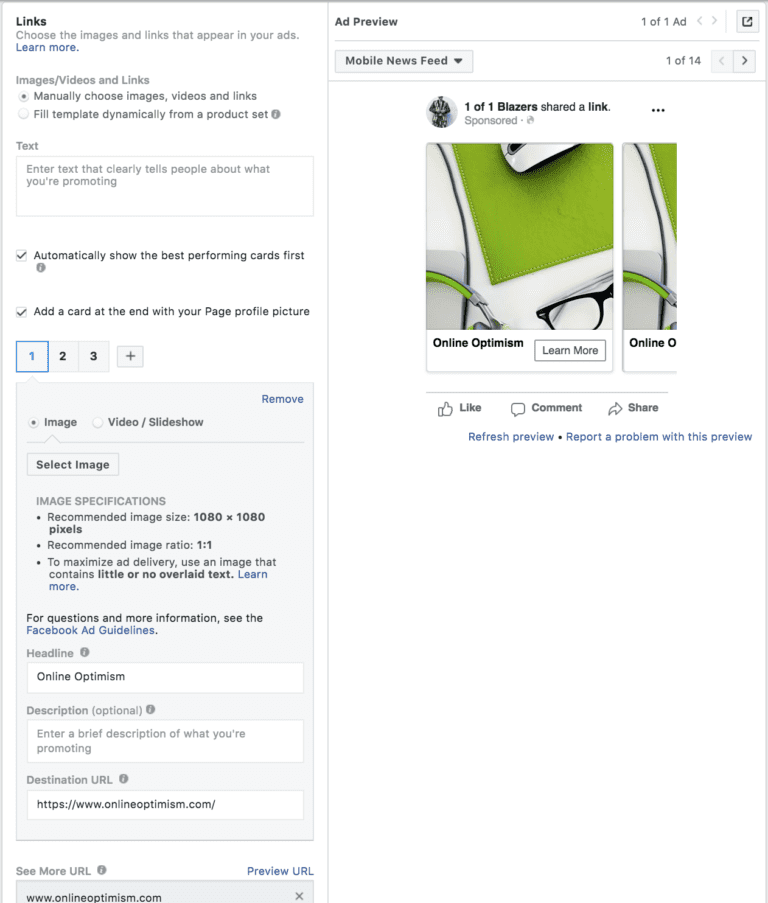Click the Share arrow icon
Viewport: 768px width, 903px height.
[x=615, y=408]
